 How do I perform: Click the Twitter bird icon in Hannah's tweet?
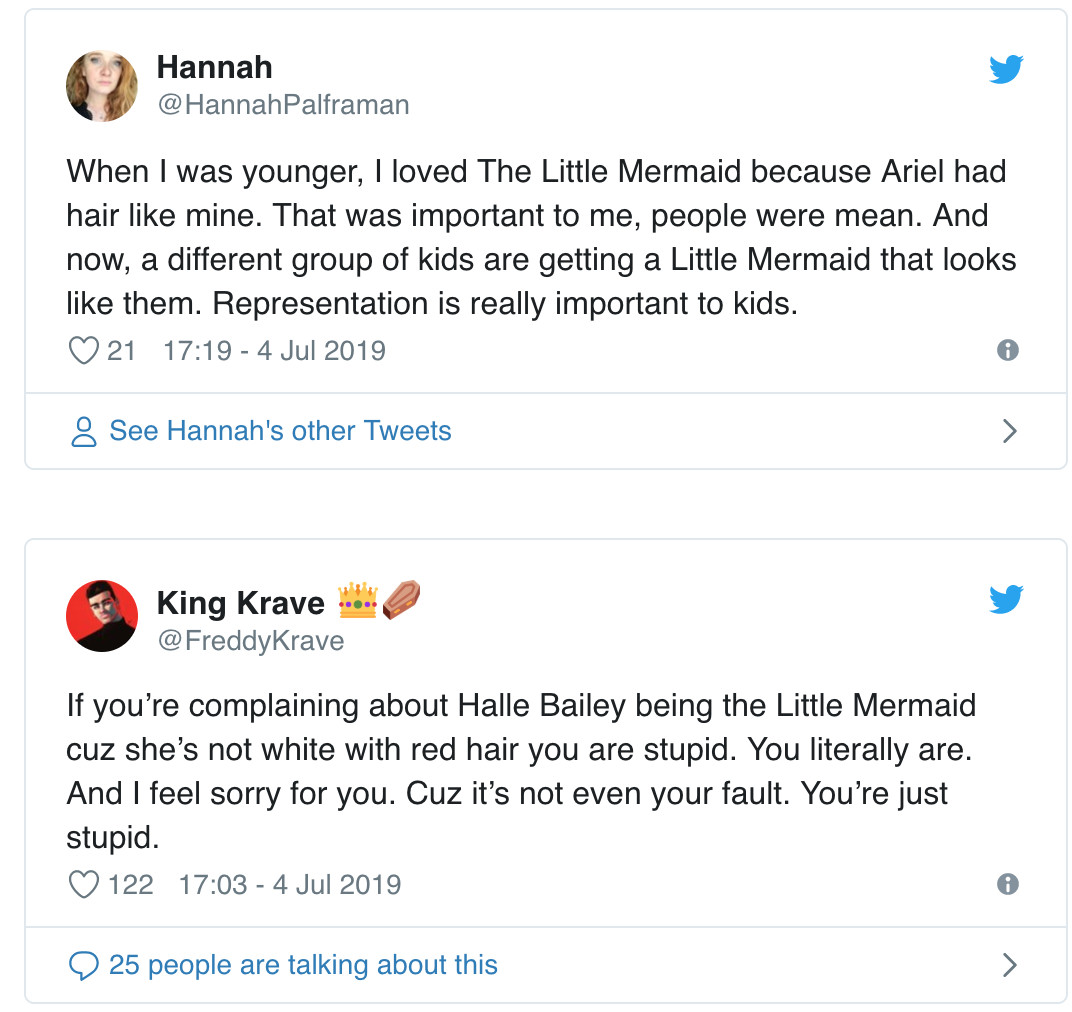point(1006,69)
